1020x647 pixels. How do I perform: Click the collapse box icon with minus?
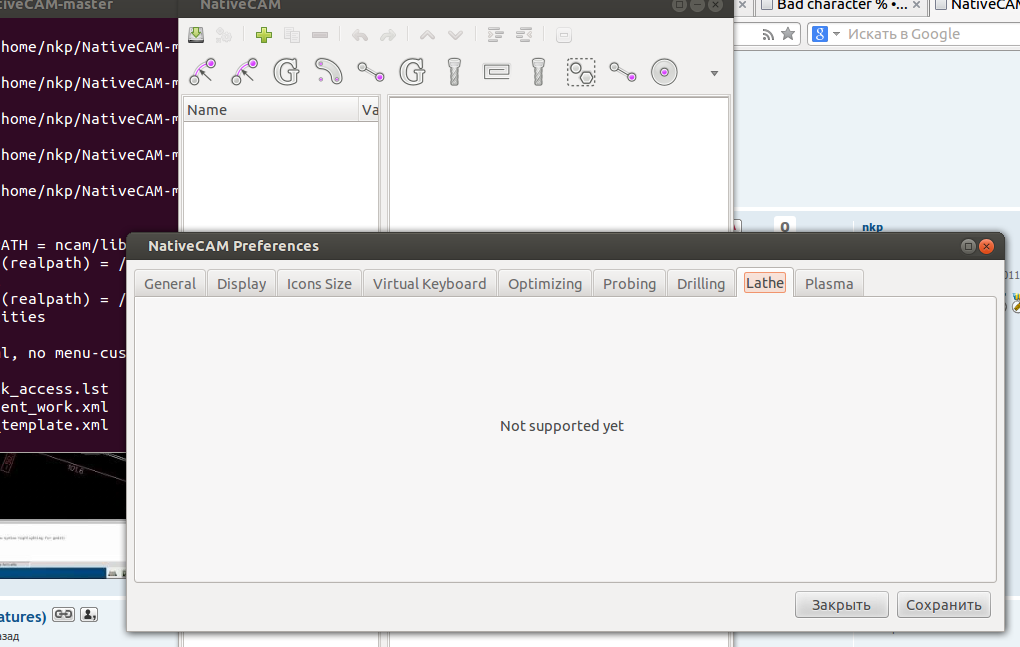click(x=564, y=35)
